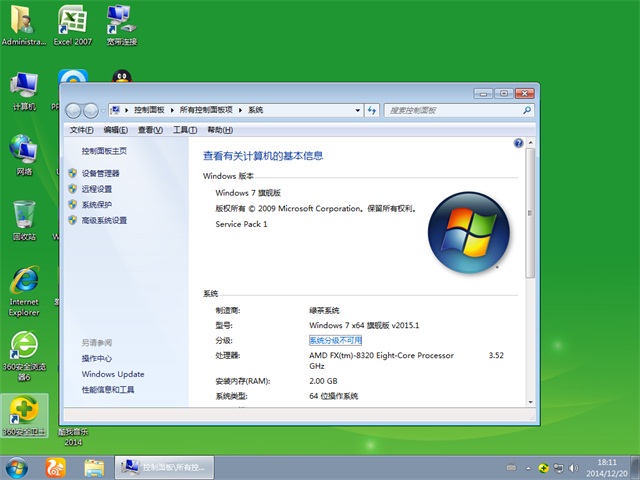Open 360安全卫士 desktop icon
Viewport: 640px width, 480px height.
pos(24,412)
